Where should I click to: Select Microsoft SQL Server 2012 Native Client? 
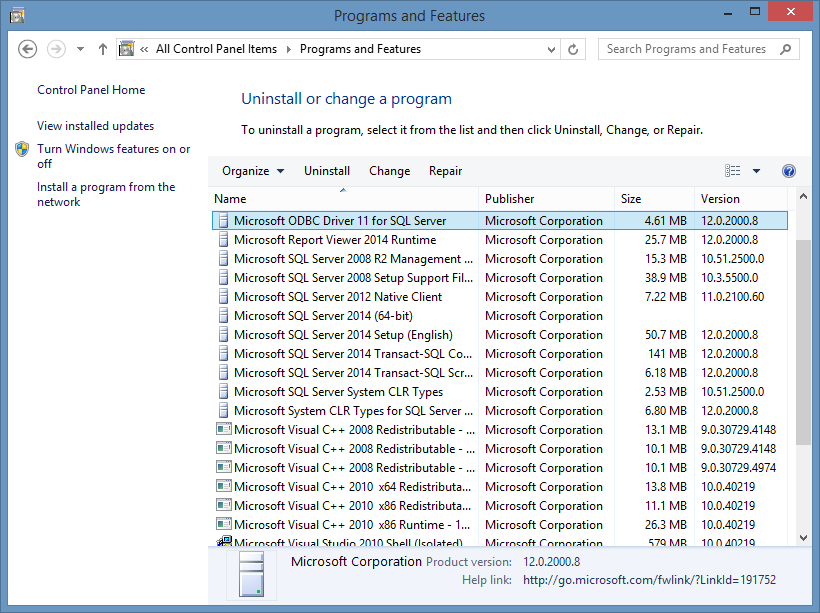click(499, 297)
